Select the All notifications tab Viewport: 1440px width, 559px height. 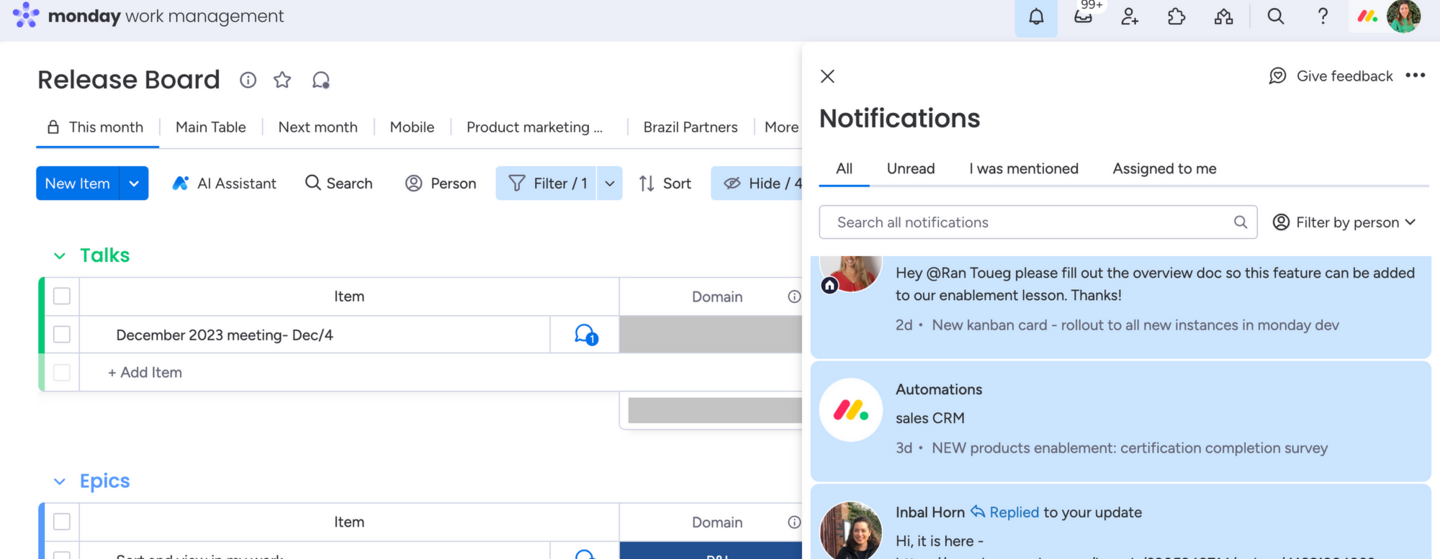(844, 169)
